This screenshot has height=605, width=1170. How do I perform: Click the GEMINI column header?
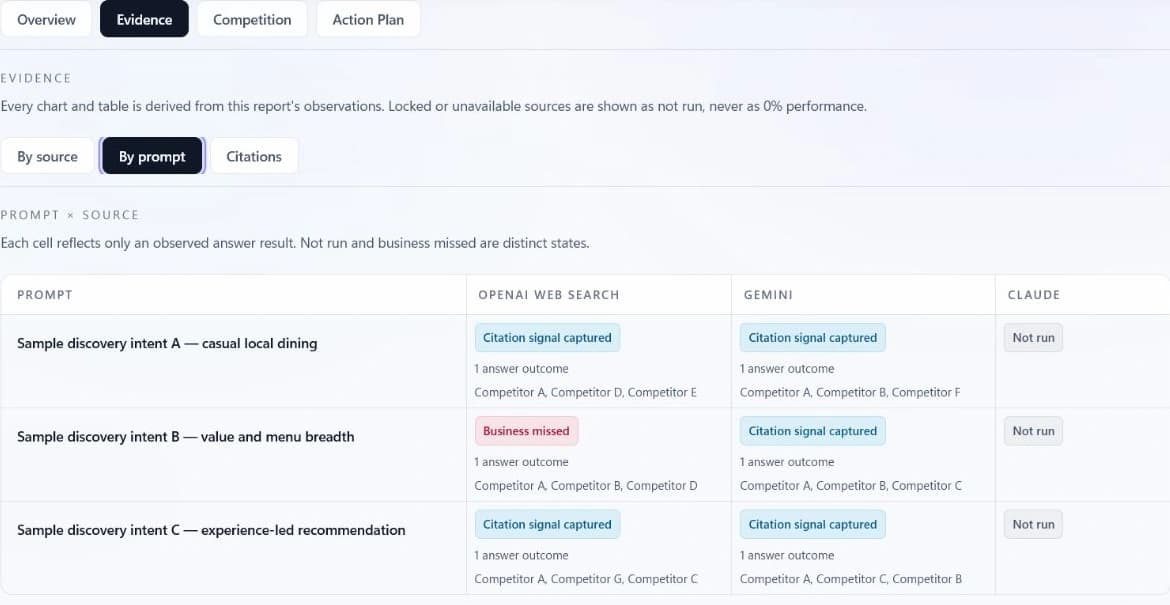[768, 295]
